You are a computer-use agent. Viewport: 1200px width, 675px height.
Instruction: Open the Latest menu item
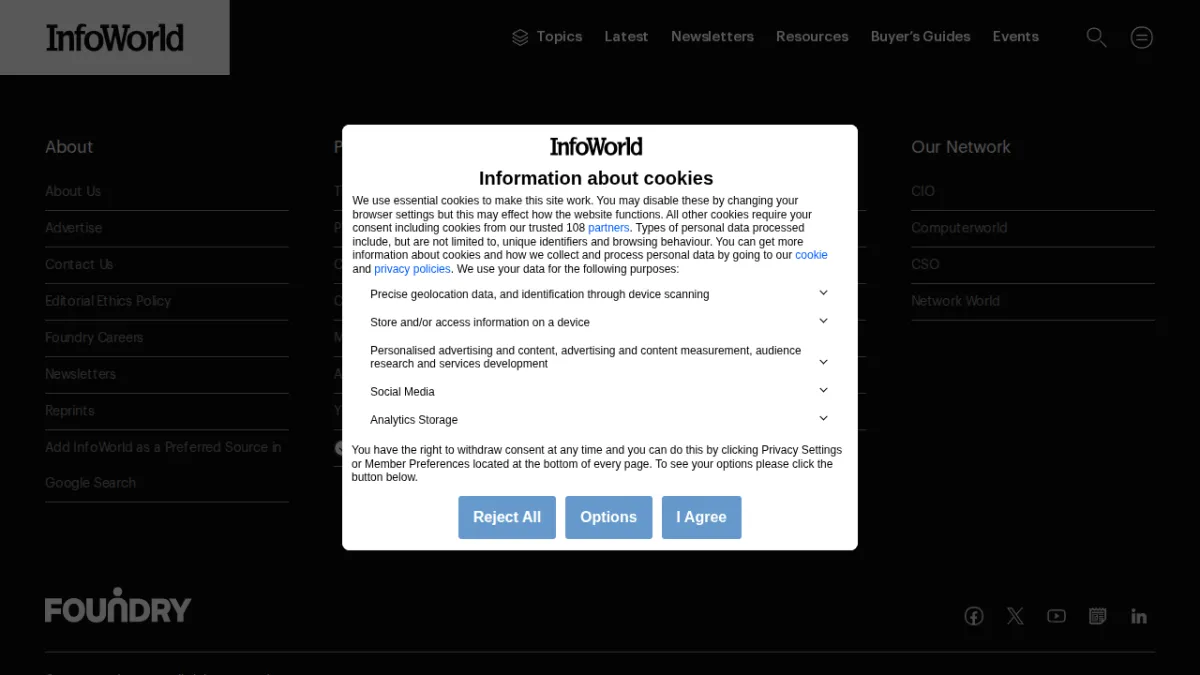tap(626, 37)
